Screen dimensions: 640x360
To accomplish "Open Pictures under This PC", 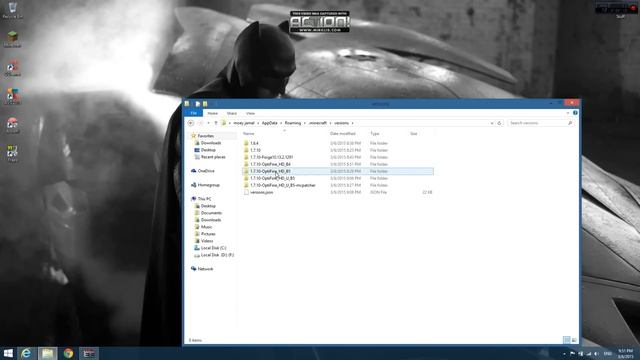I will [208, 234].
